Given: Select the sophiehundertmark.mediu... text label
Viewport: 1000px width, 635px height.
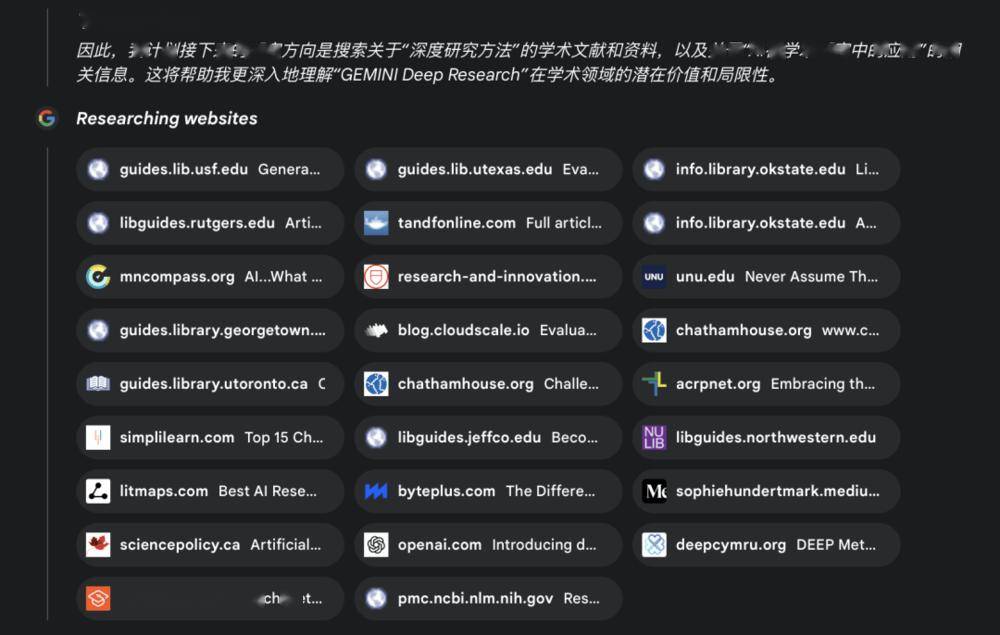Looking at the screenshot, I should click(x=777, y=492).
